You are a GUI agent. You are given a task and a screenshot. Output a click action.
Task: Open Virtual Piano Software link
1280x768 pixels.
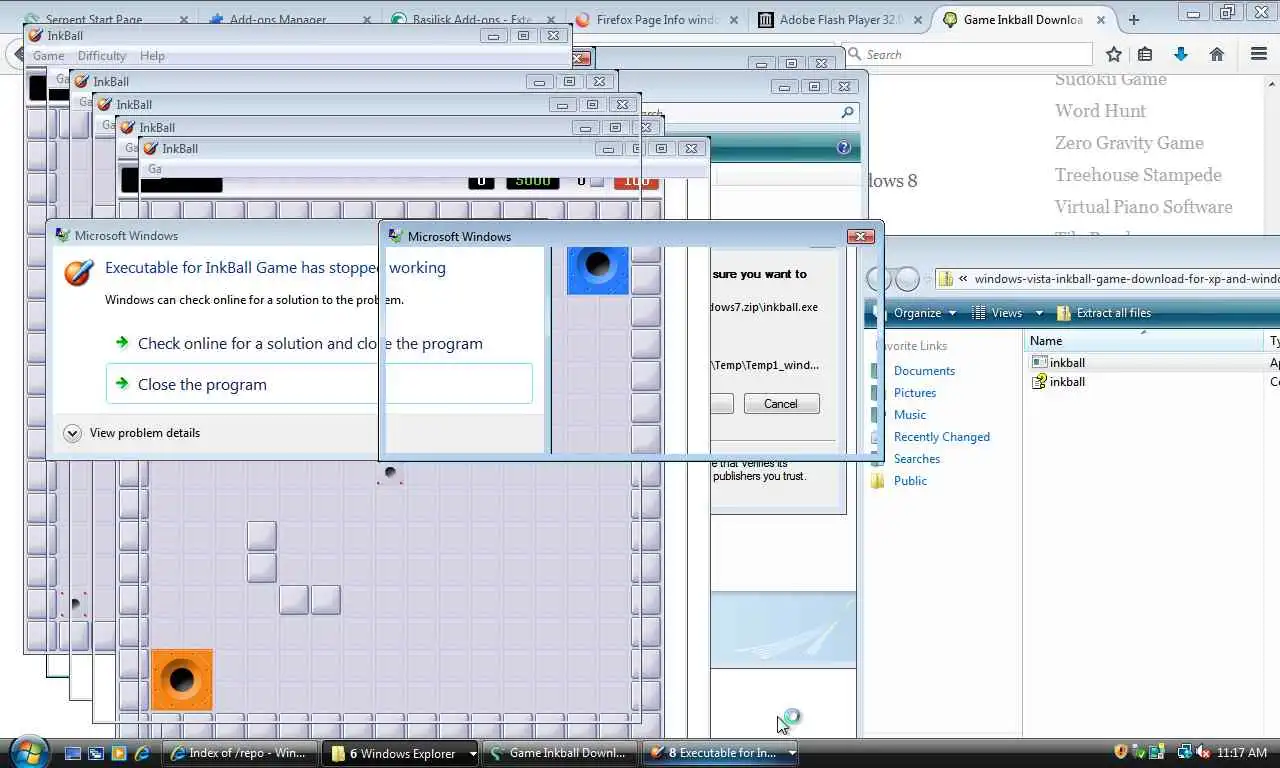point(1143,207)
